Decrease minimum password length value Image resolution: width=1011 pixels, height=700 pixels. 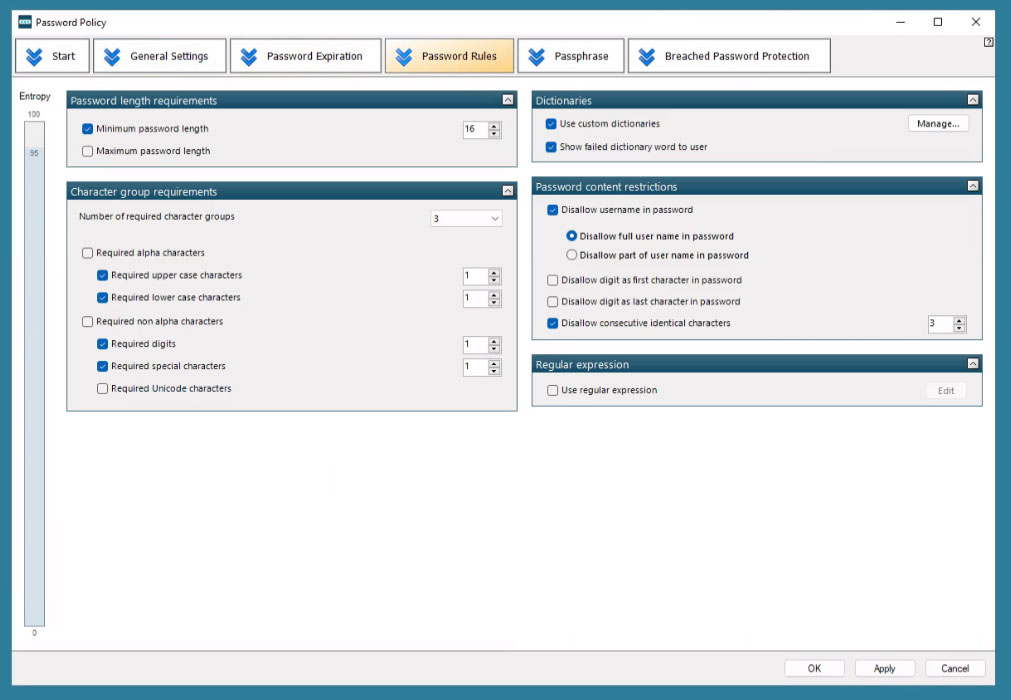494,133
